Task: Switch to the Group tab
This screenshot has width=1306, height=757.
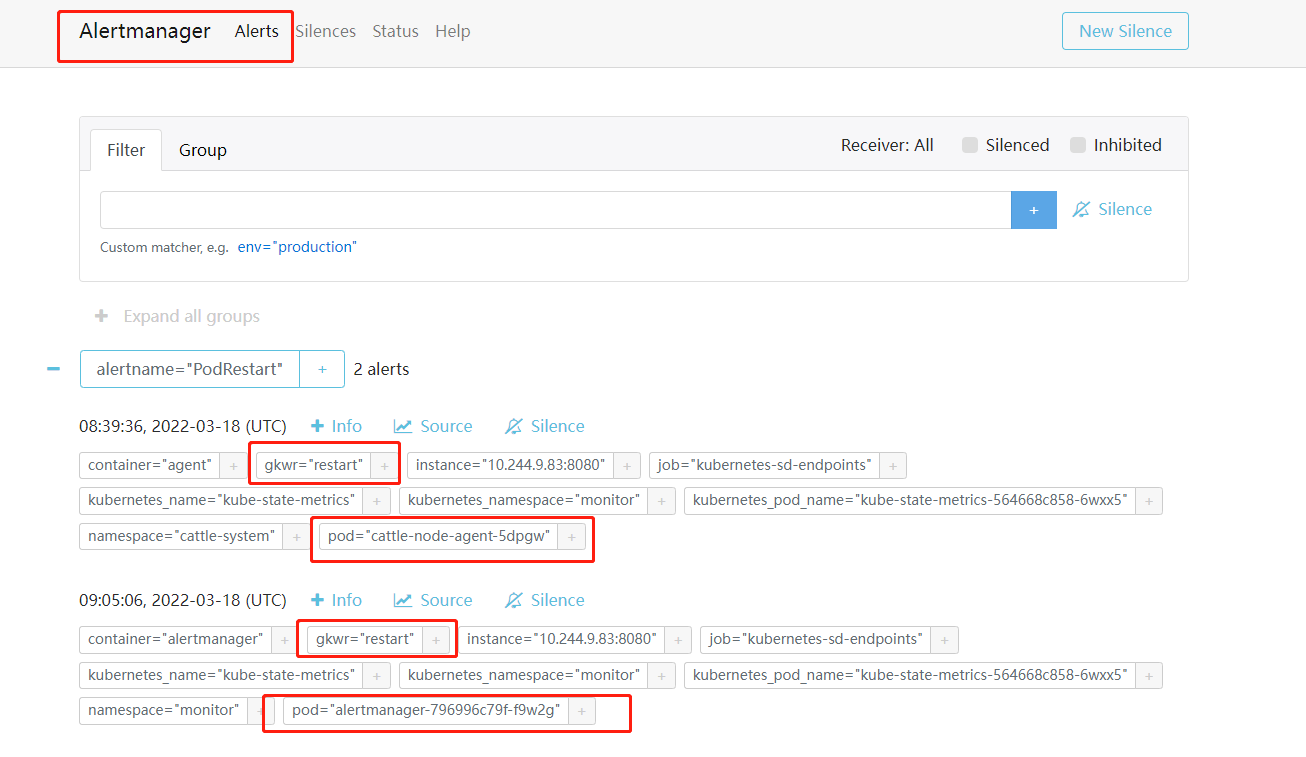Action: pyautogui.click(x=203, y=150)
